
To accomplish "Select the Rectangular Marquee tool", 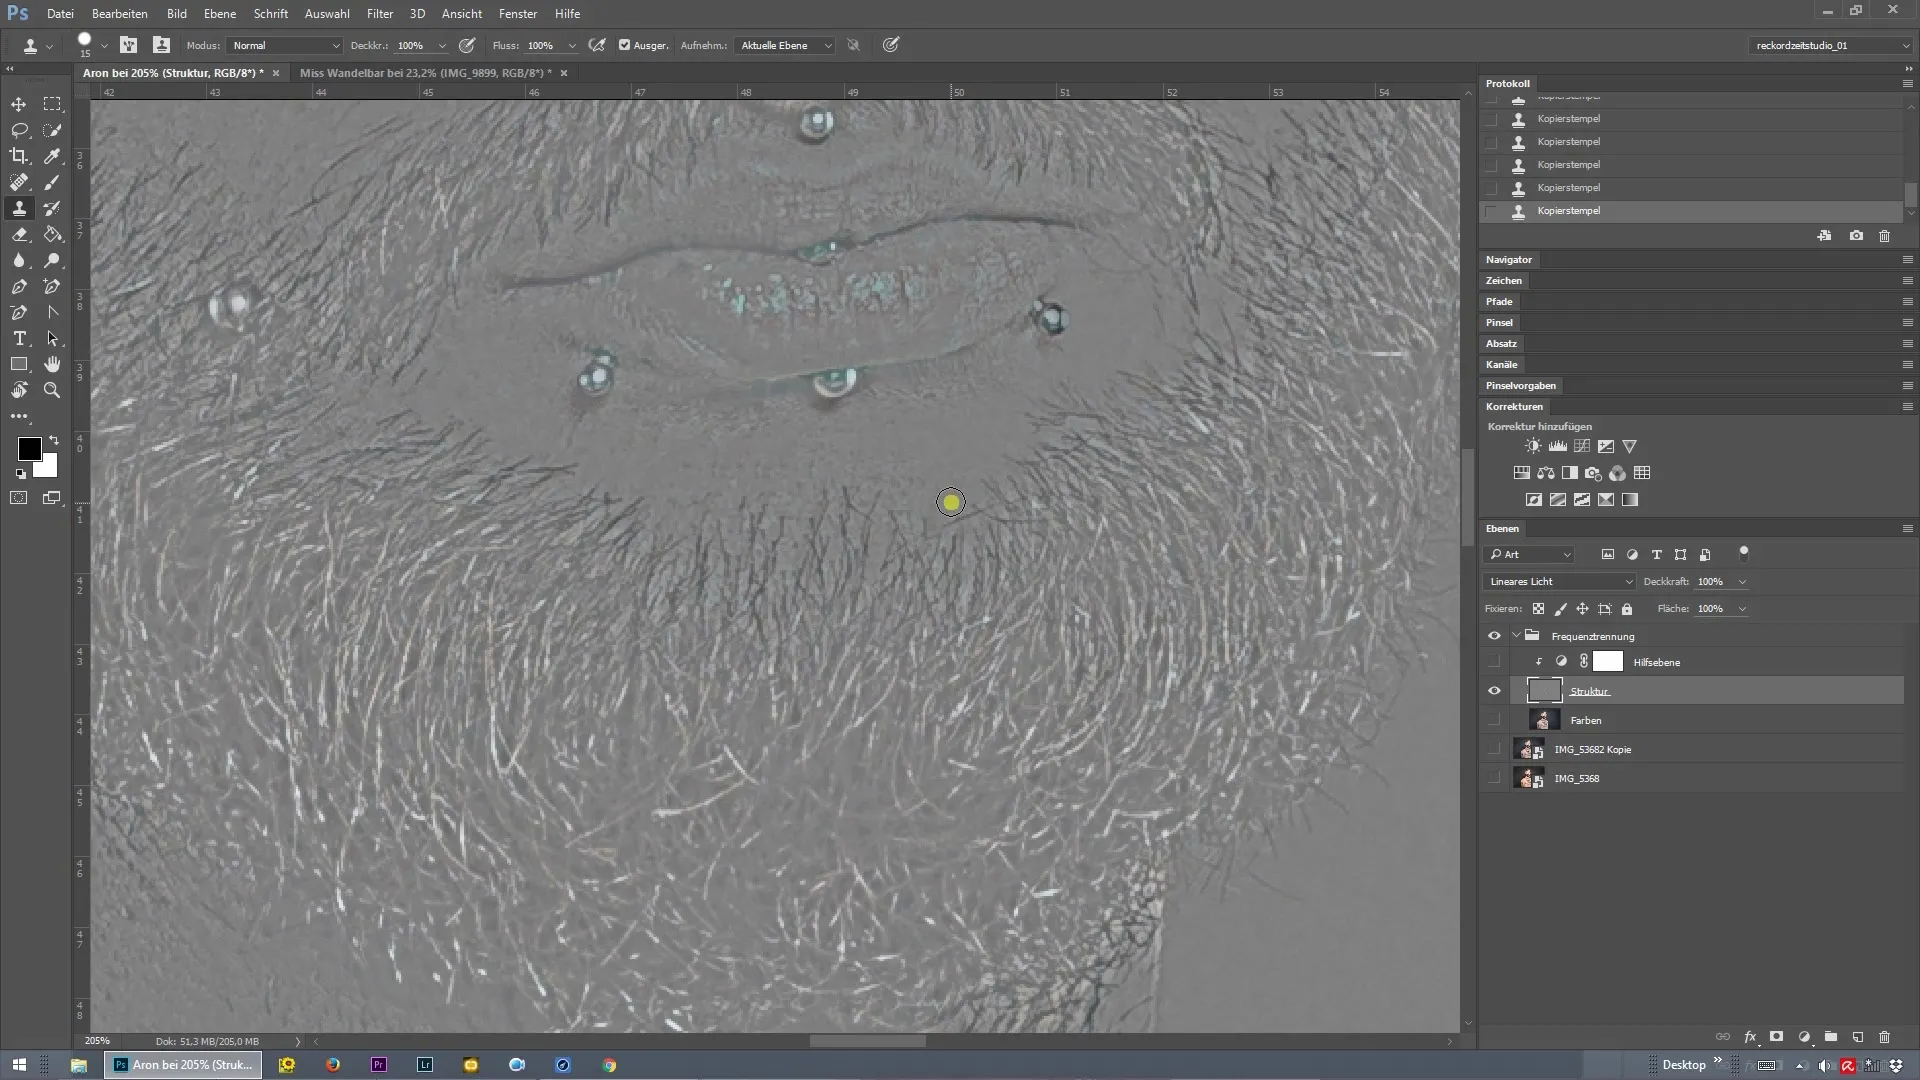I will click(x=52, y=104).
